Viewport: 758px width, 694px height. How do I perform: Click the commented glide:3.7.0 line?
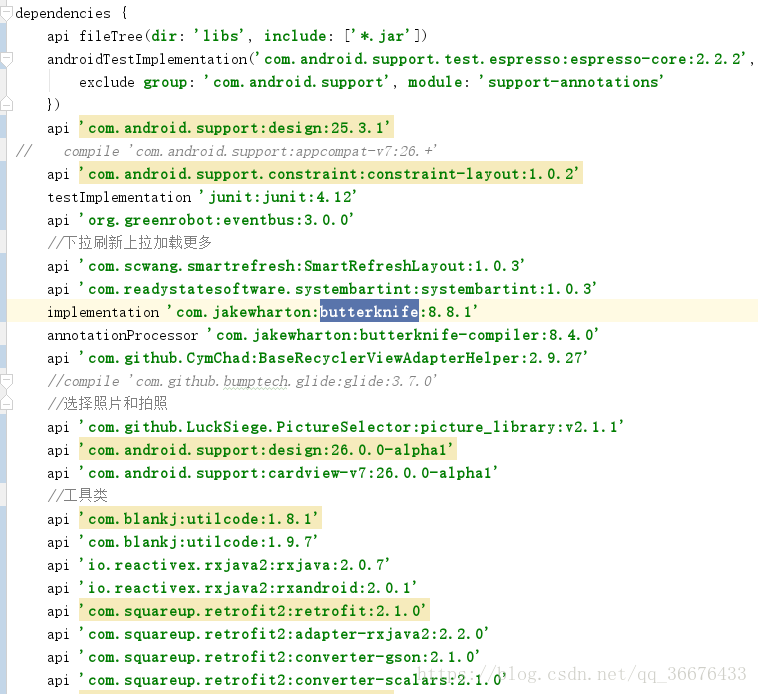tap(242, 381)
